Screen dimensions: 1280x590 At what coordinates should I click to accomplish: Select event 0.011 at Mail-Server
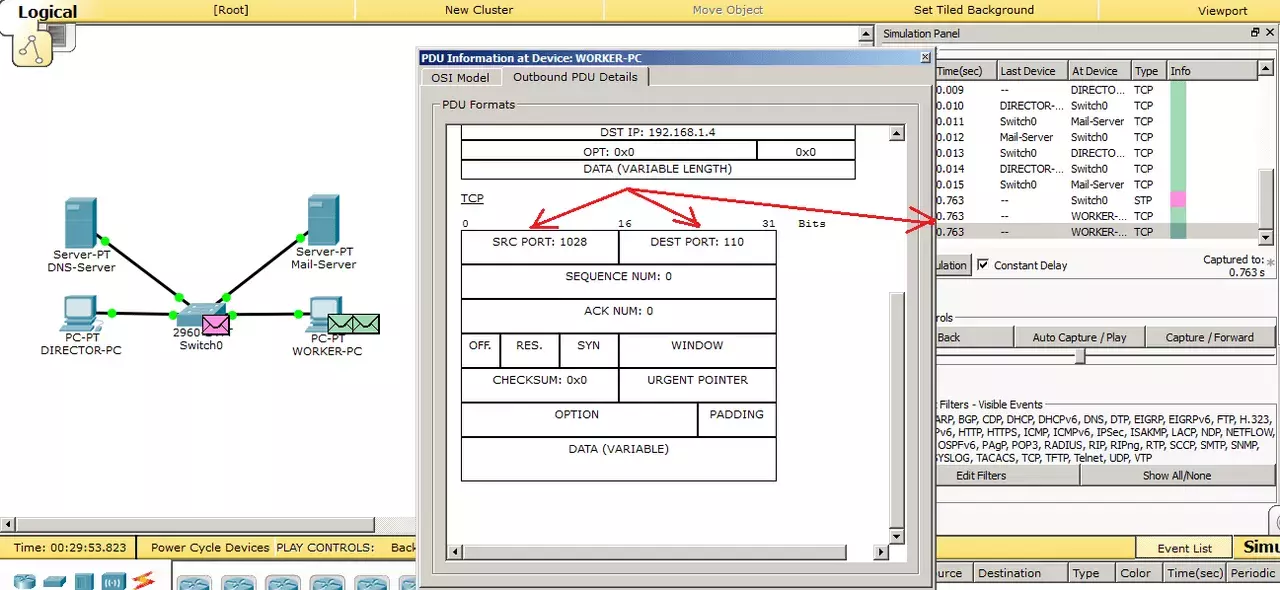coord(1096,121)
